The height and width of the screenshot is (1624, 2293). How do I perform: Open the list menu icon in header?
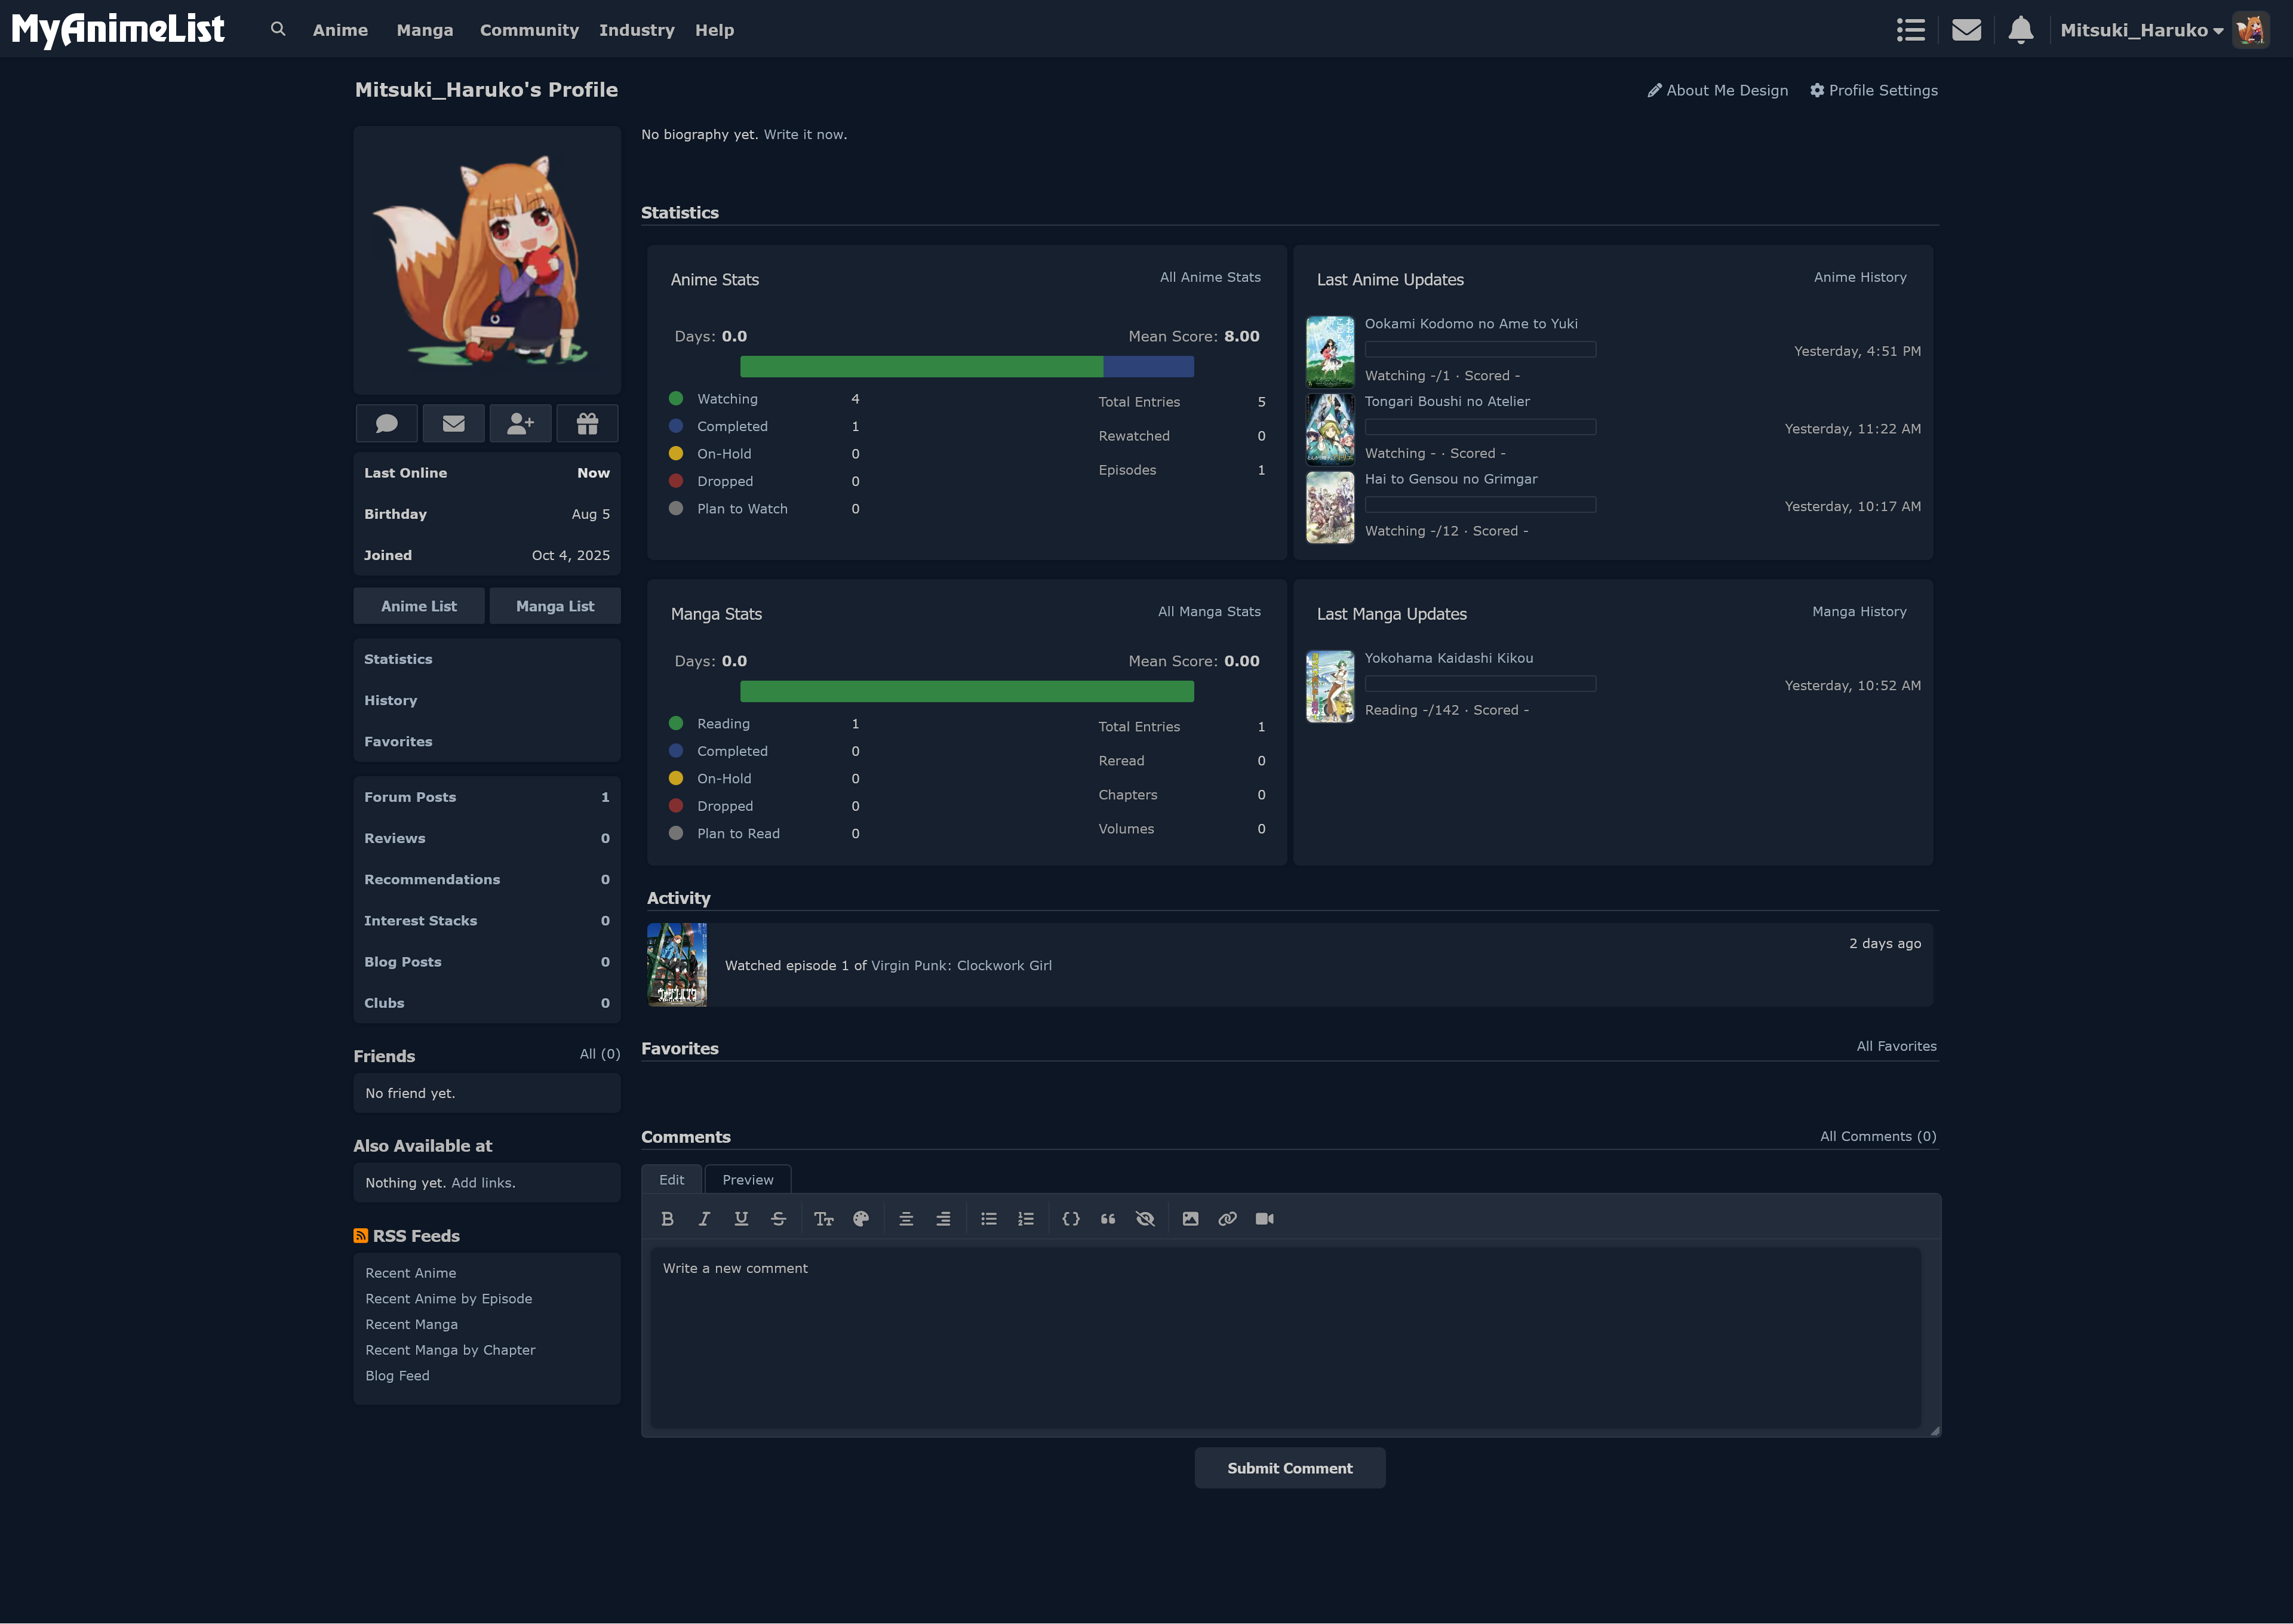point(1911,30)
